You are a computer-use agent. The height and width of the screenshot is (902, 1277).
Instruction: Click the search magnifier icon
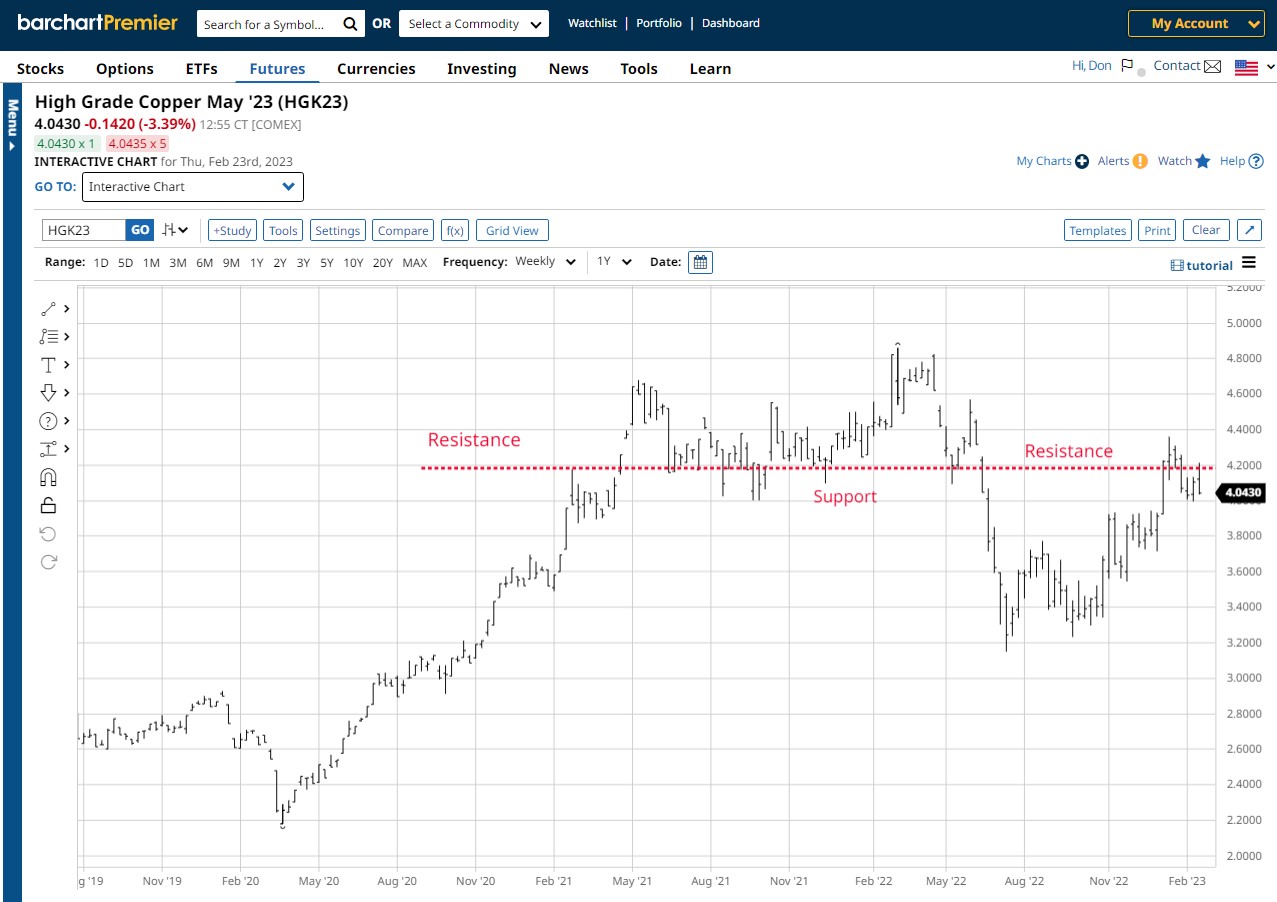click(350, 24)
